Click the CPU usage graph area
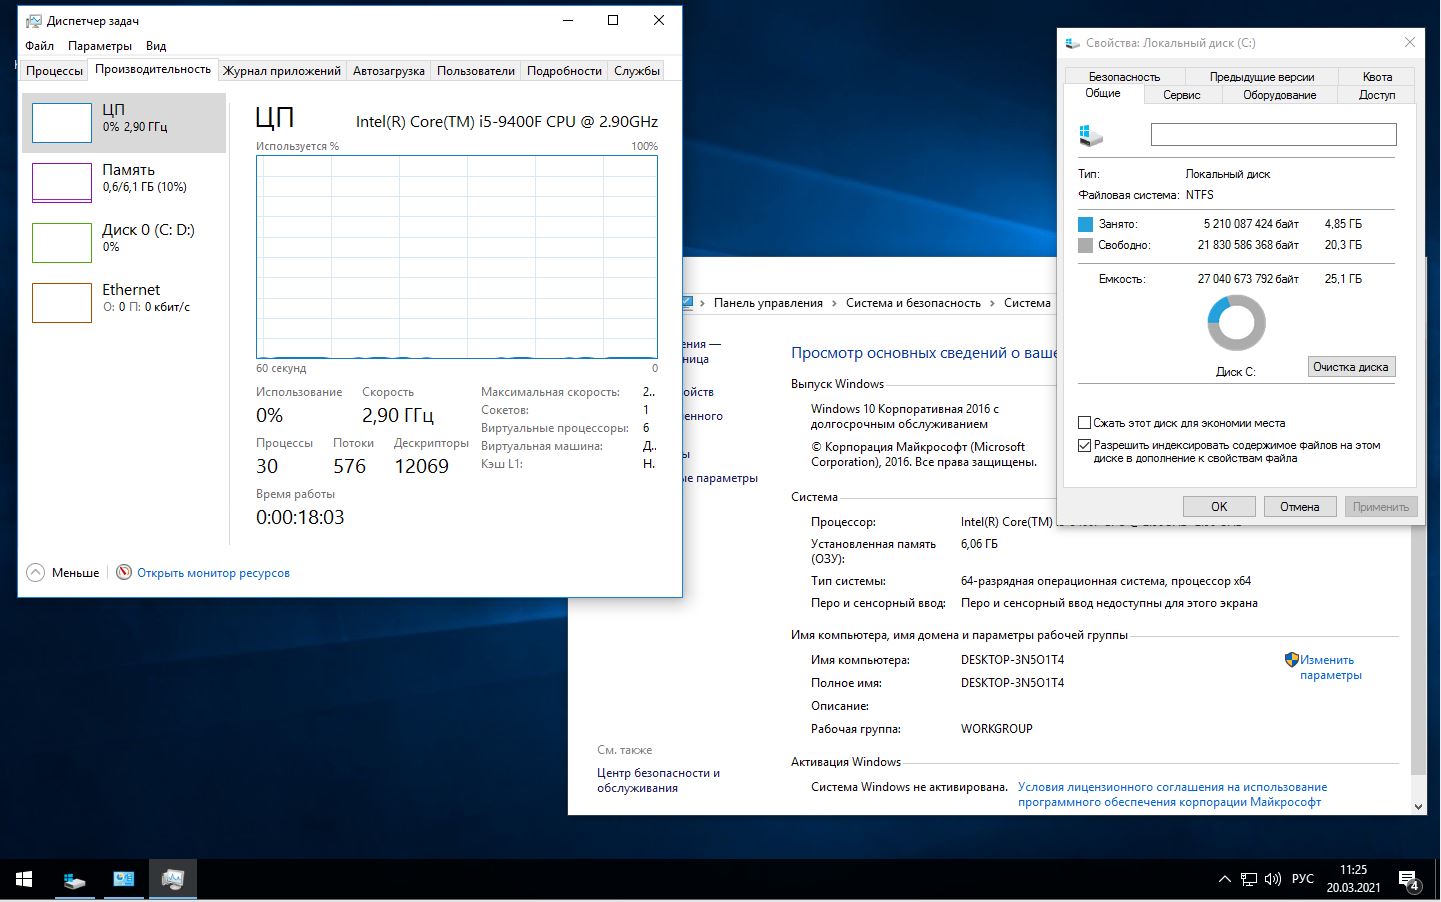 [x=457, y=257]
